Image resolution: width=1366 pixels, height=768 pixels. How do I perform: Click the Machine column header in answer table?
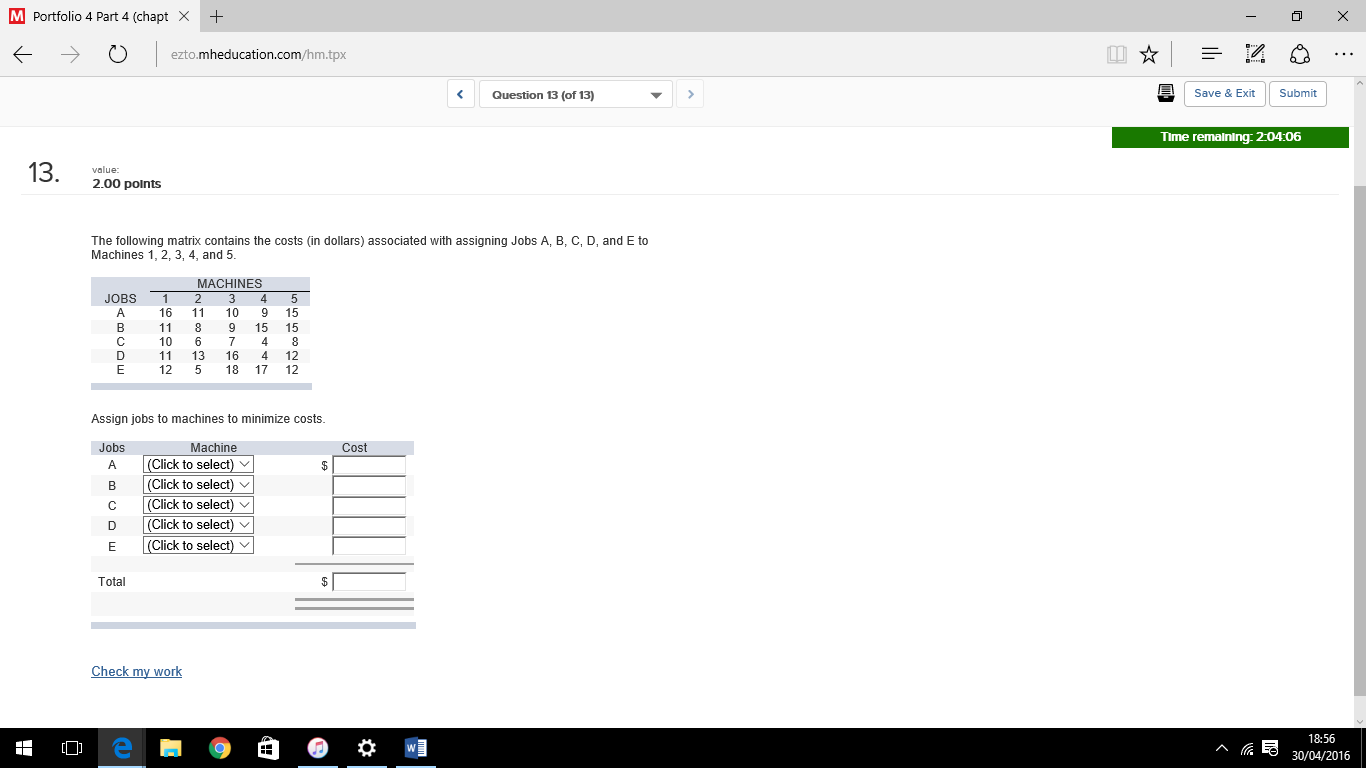pyautogui.click(x=214, y=448)
